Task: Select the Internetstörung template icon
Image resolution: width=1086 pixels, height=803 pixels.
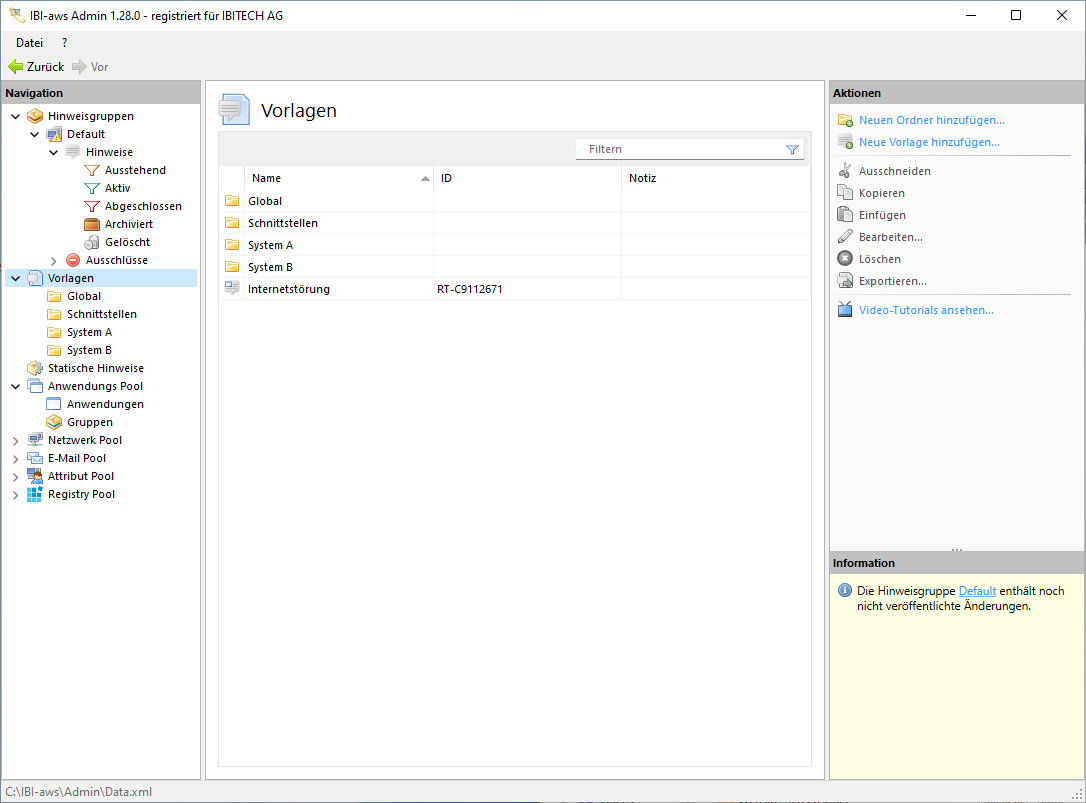Action: click(232, 289)
